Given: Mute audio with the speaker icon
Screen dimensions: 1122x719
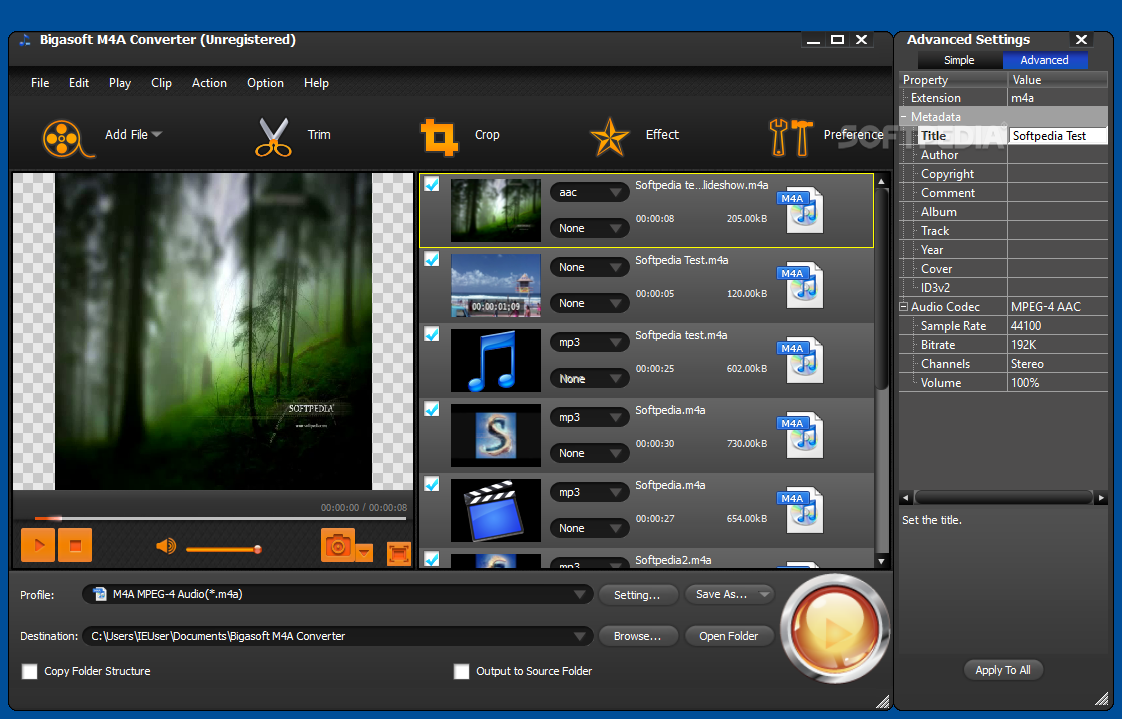Looking at the screenshot, I should click(165, 547).
